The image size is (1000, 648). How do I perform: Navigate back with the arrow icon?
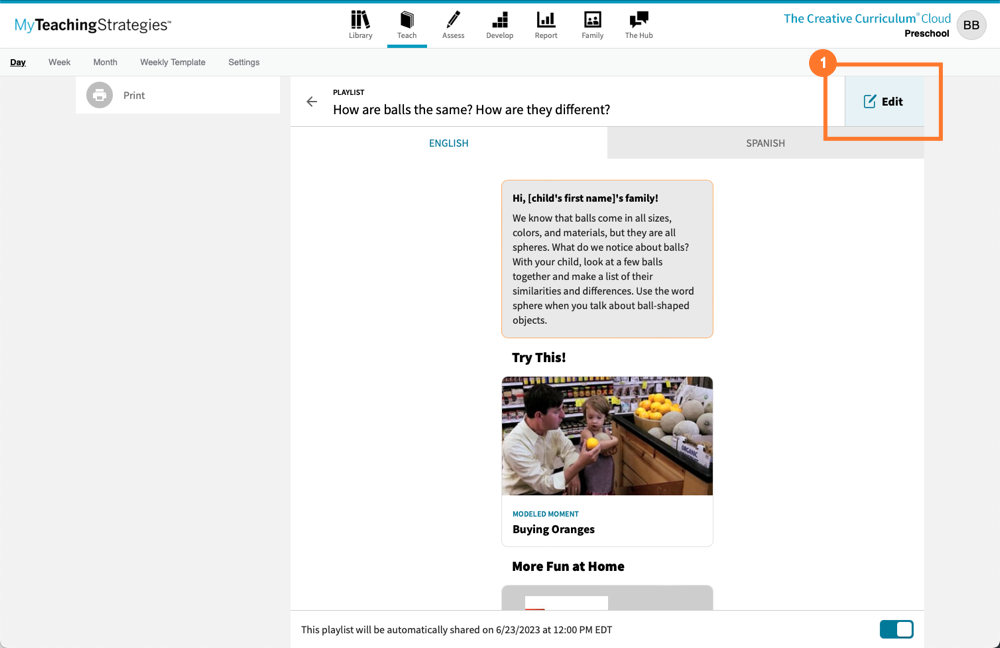[x=311, y=101]
